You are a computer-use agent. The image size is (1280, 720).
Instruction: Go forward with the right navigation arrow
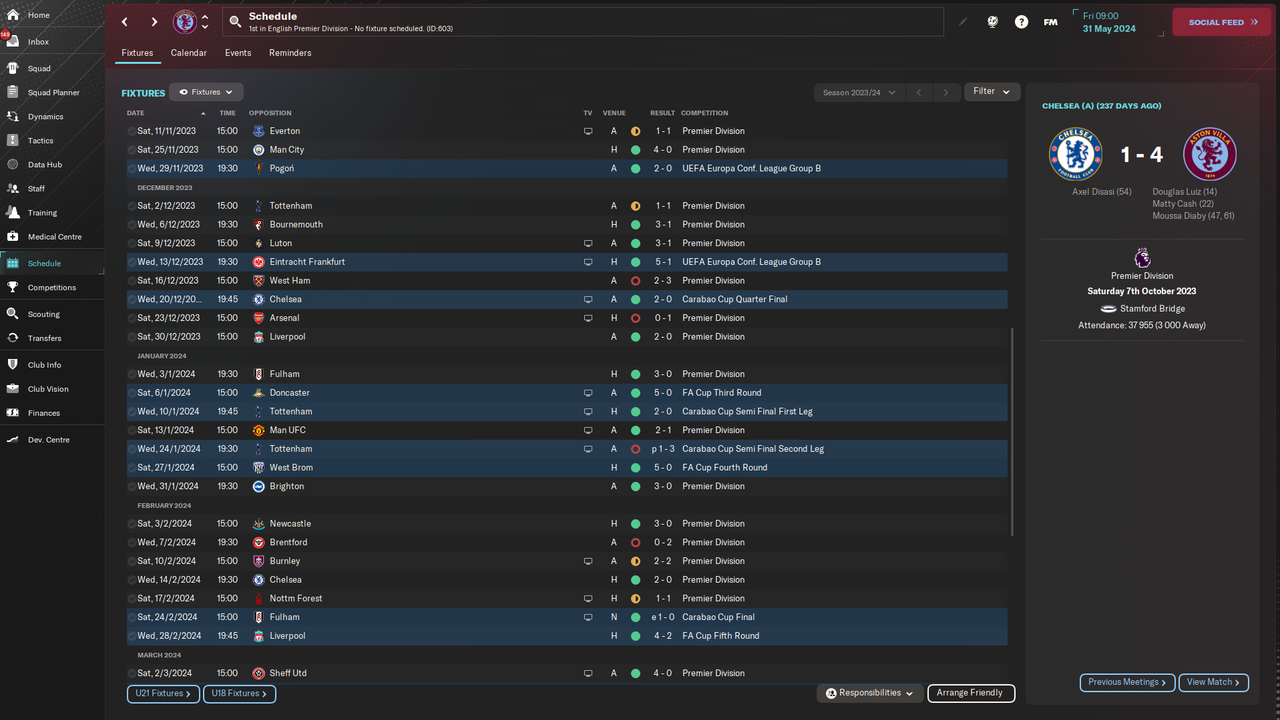154,21
